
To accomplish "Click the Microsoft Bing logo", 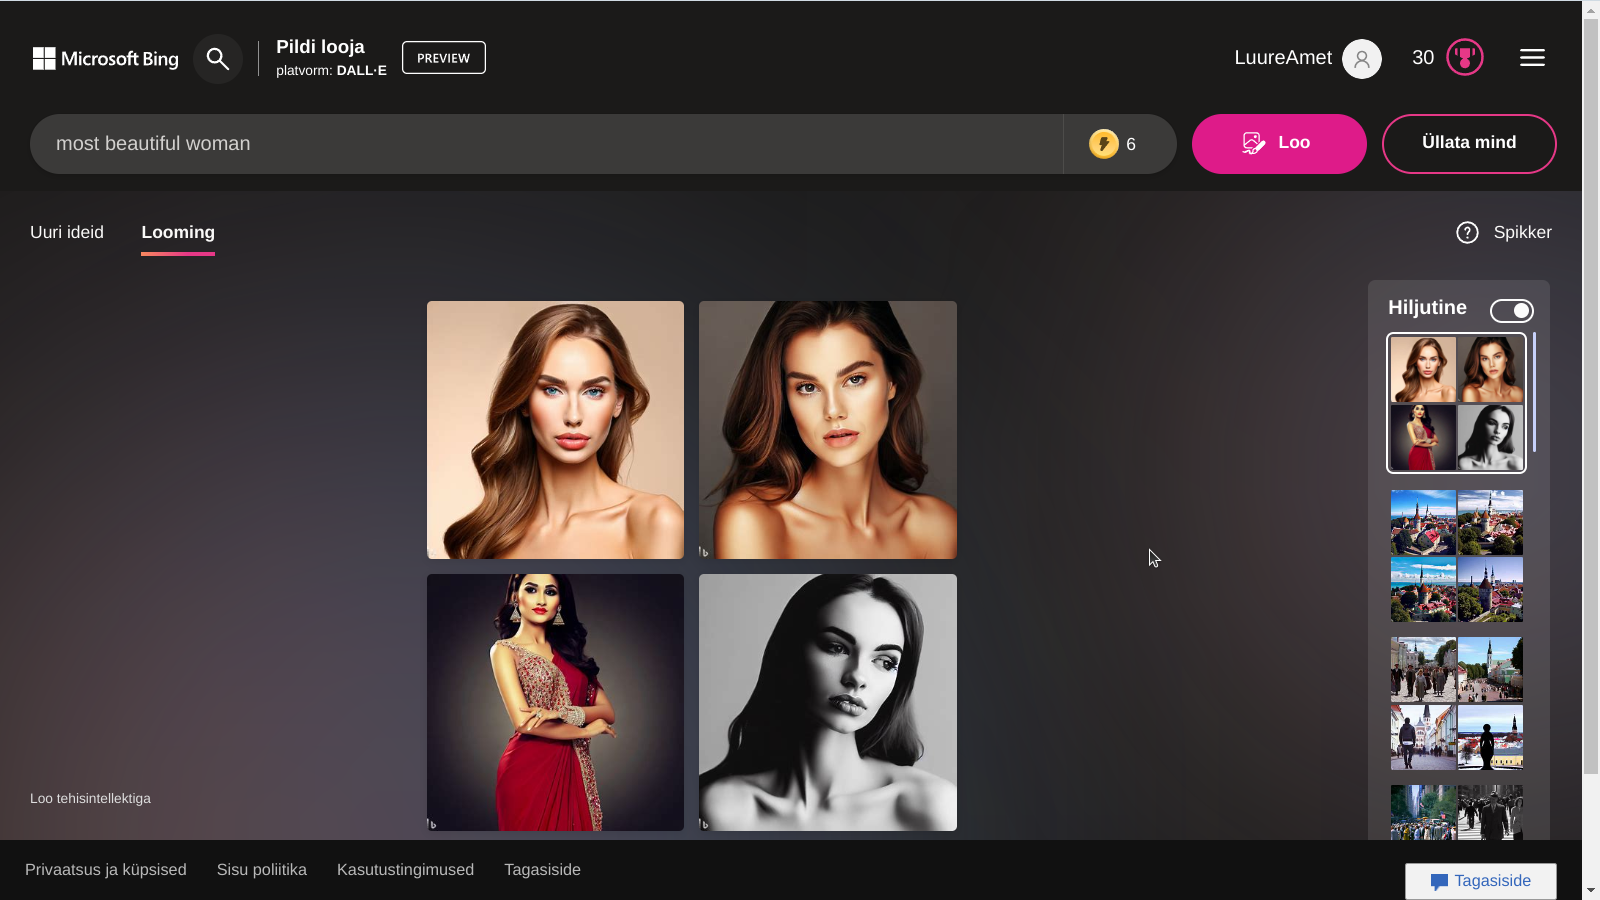I will 106,59.
